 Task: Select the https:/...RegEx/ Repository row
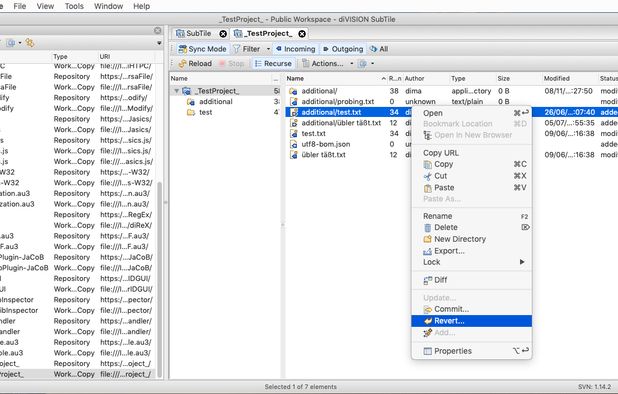coord(77,214)
